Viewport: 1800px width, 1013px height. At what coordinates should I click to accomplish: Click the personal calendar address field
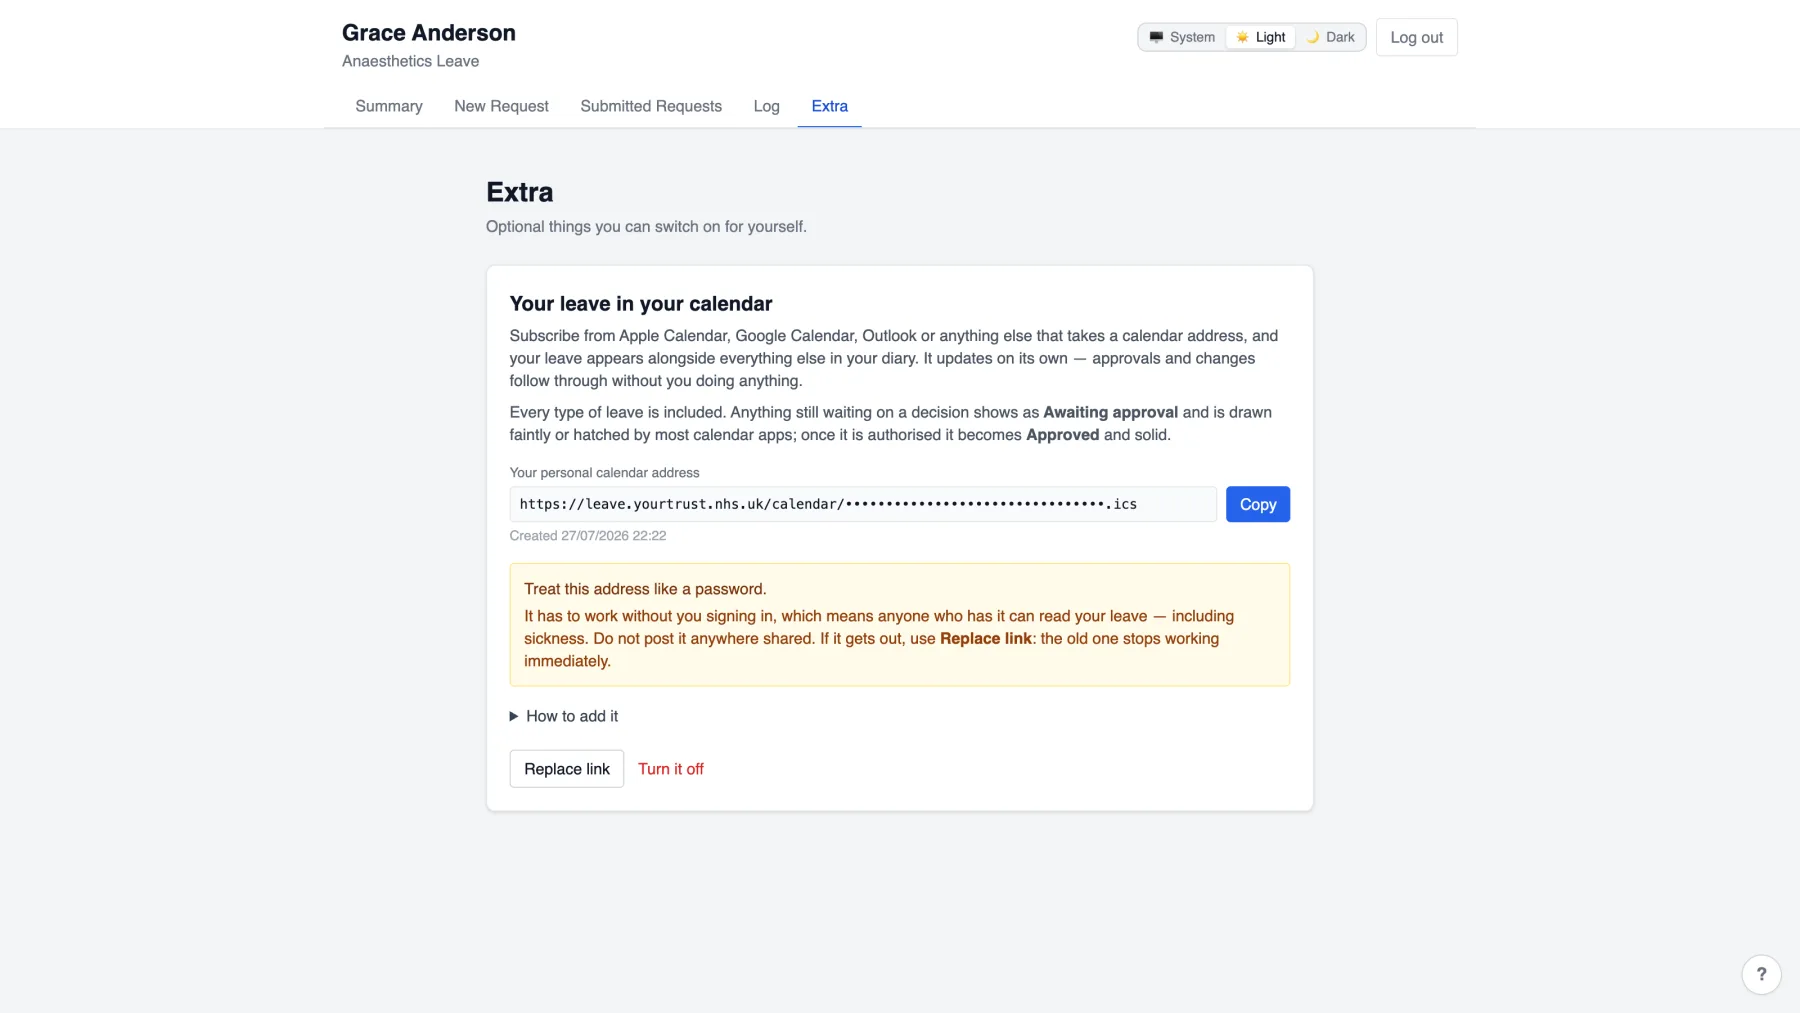[x=863, y=504]
